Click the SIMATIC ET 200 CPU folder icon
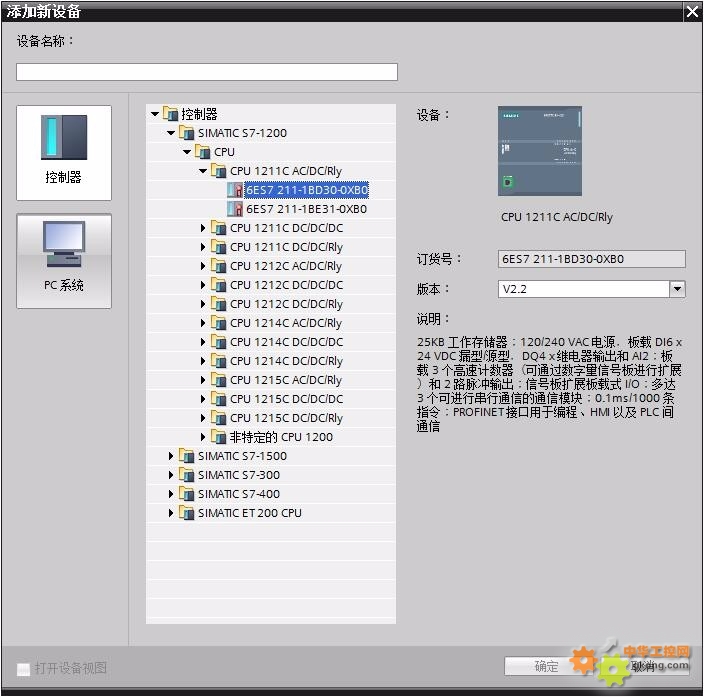Viewport: 704px width, 697px height. pyautogui.click(x=186, y=512)
